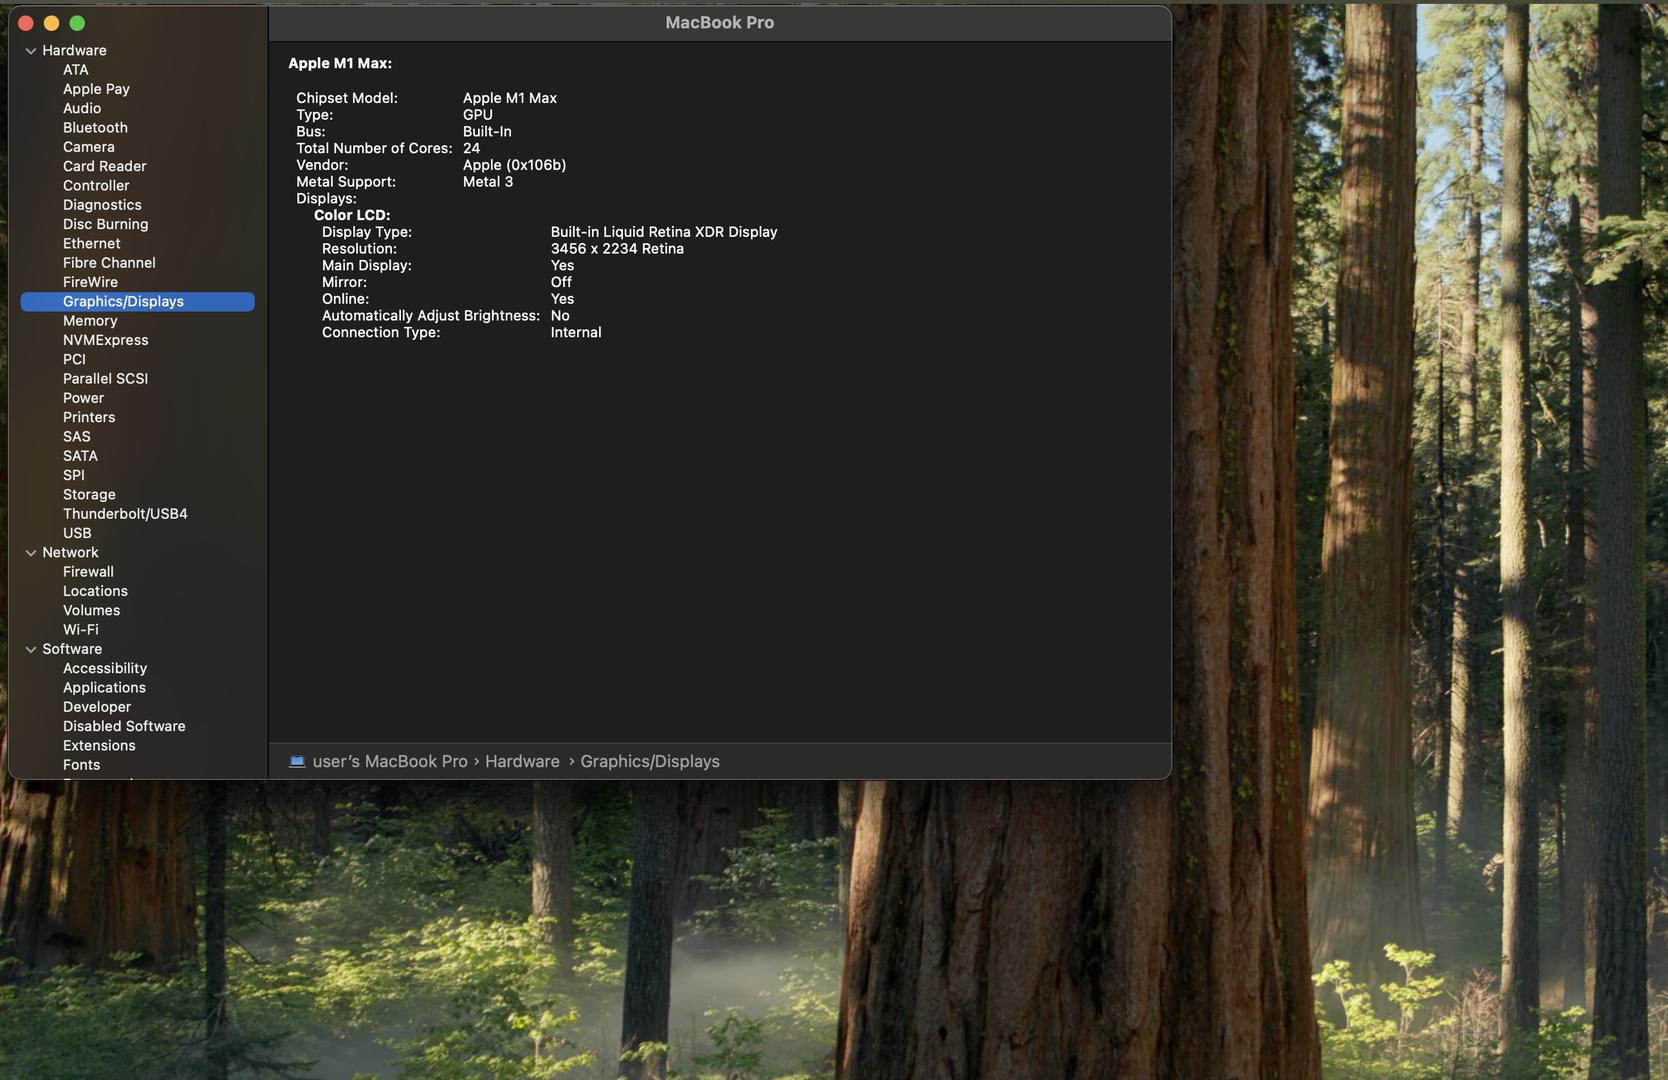The image size is (1668, 1080).
Task: Open Thunderbolt/USB4 entry
Action: coord(125,514)
